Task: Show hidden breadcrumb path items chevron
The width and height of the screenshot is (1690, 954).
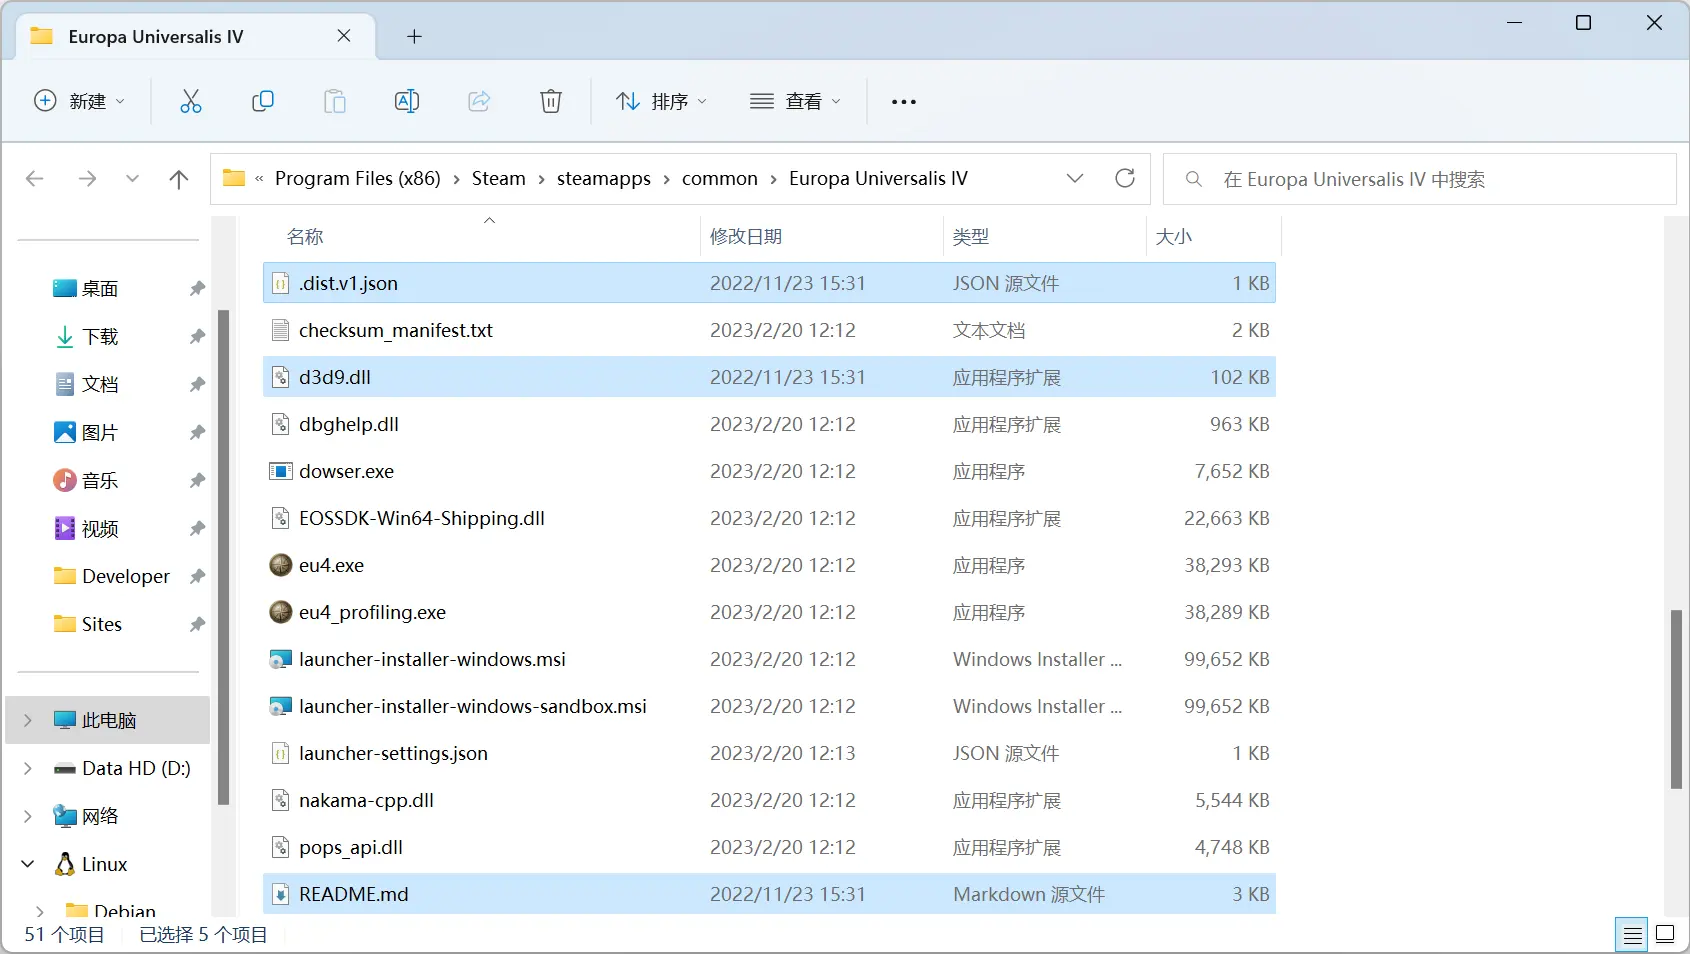Action: [259, 179]
